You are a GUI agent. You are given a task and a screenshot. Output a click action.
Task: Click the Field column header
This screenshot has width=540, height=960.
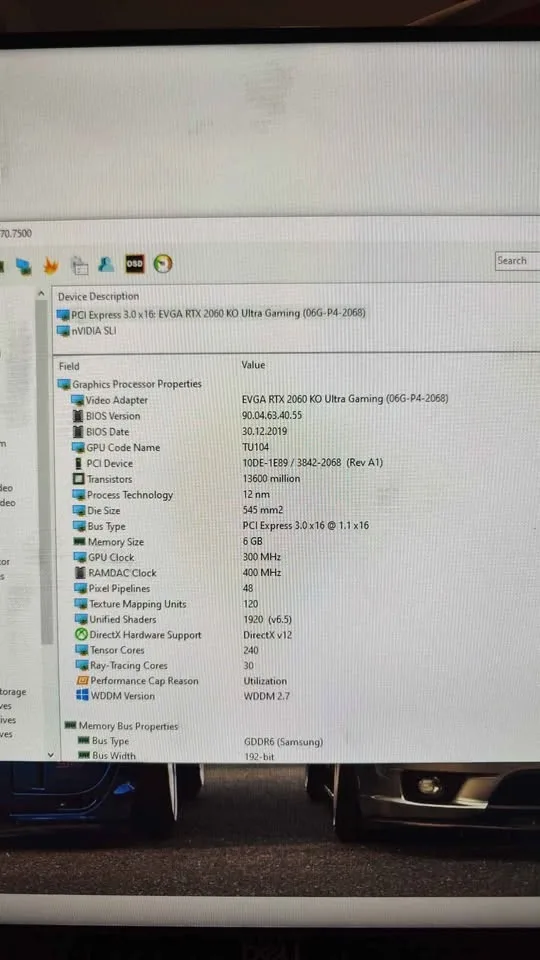pos(69,366)
